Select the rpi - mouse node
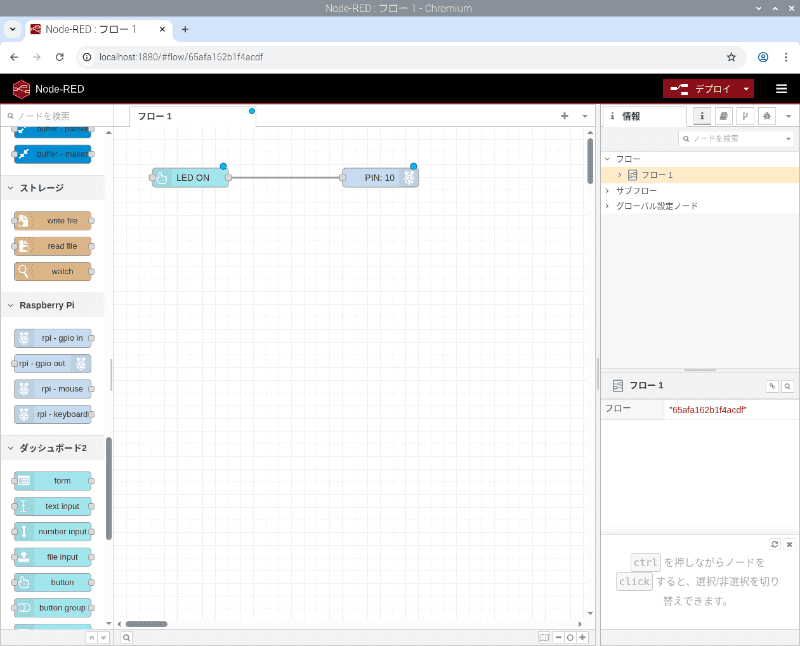Viewport: 800px width, 646px height. pos(53,389)
